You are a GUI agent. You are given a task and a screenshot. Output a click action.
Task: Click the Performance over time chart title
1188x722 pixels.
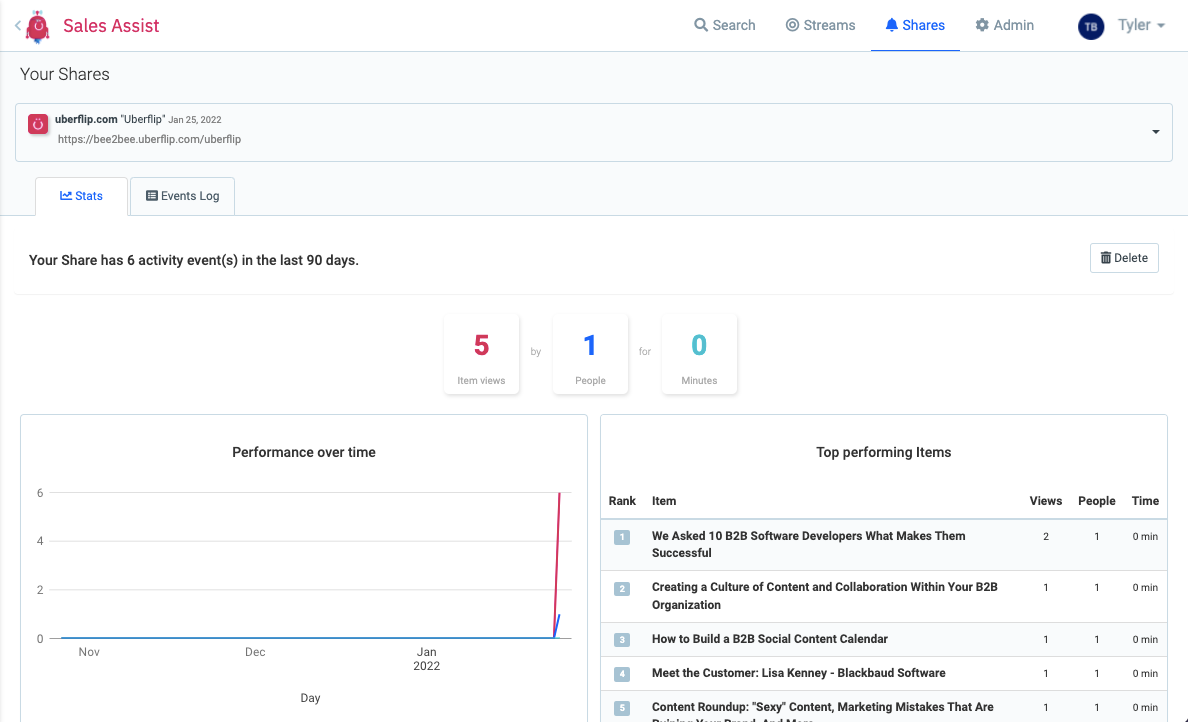pyautogui.click(x=304, y=452)
